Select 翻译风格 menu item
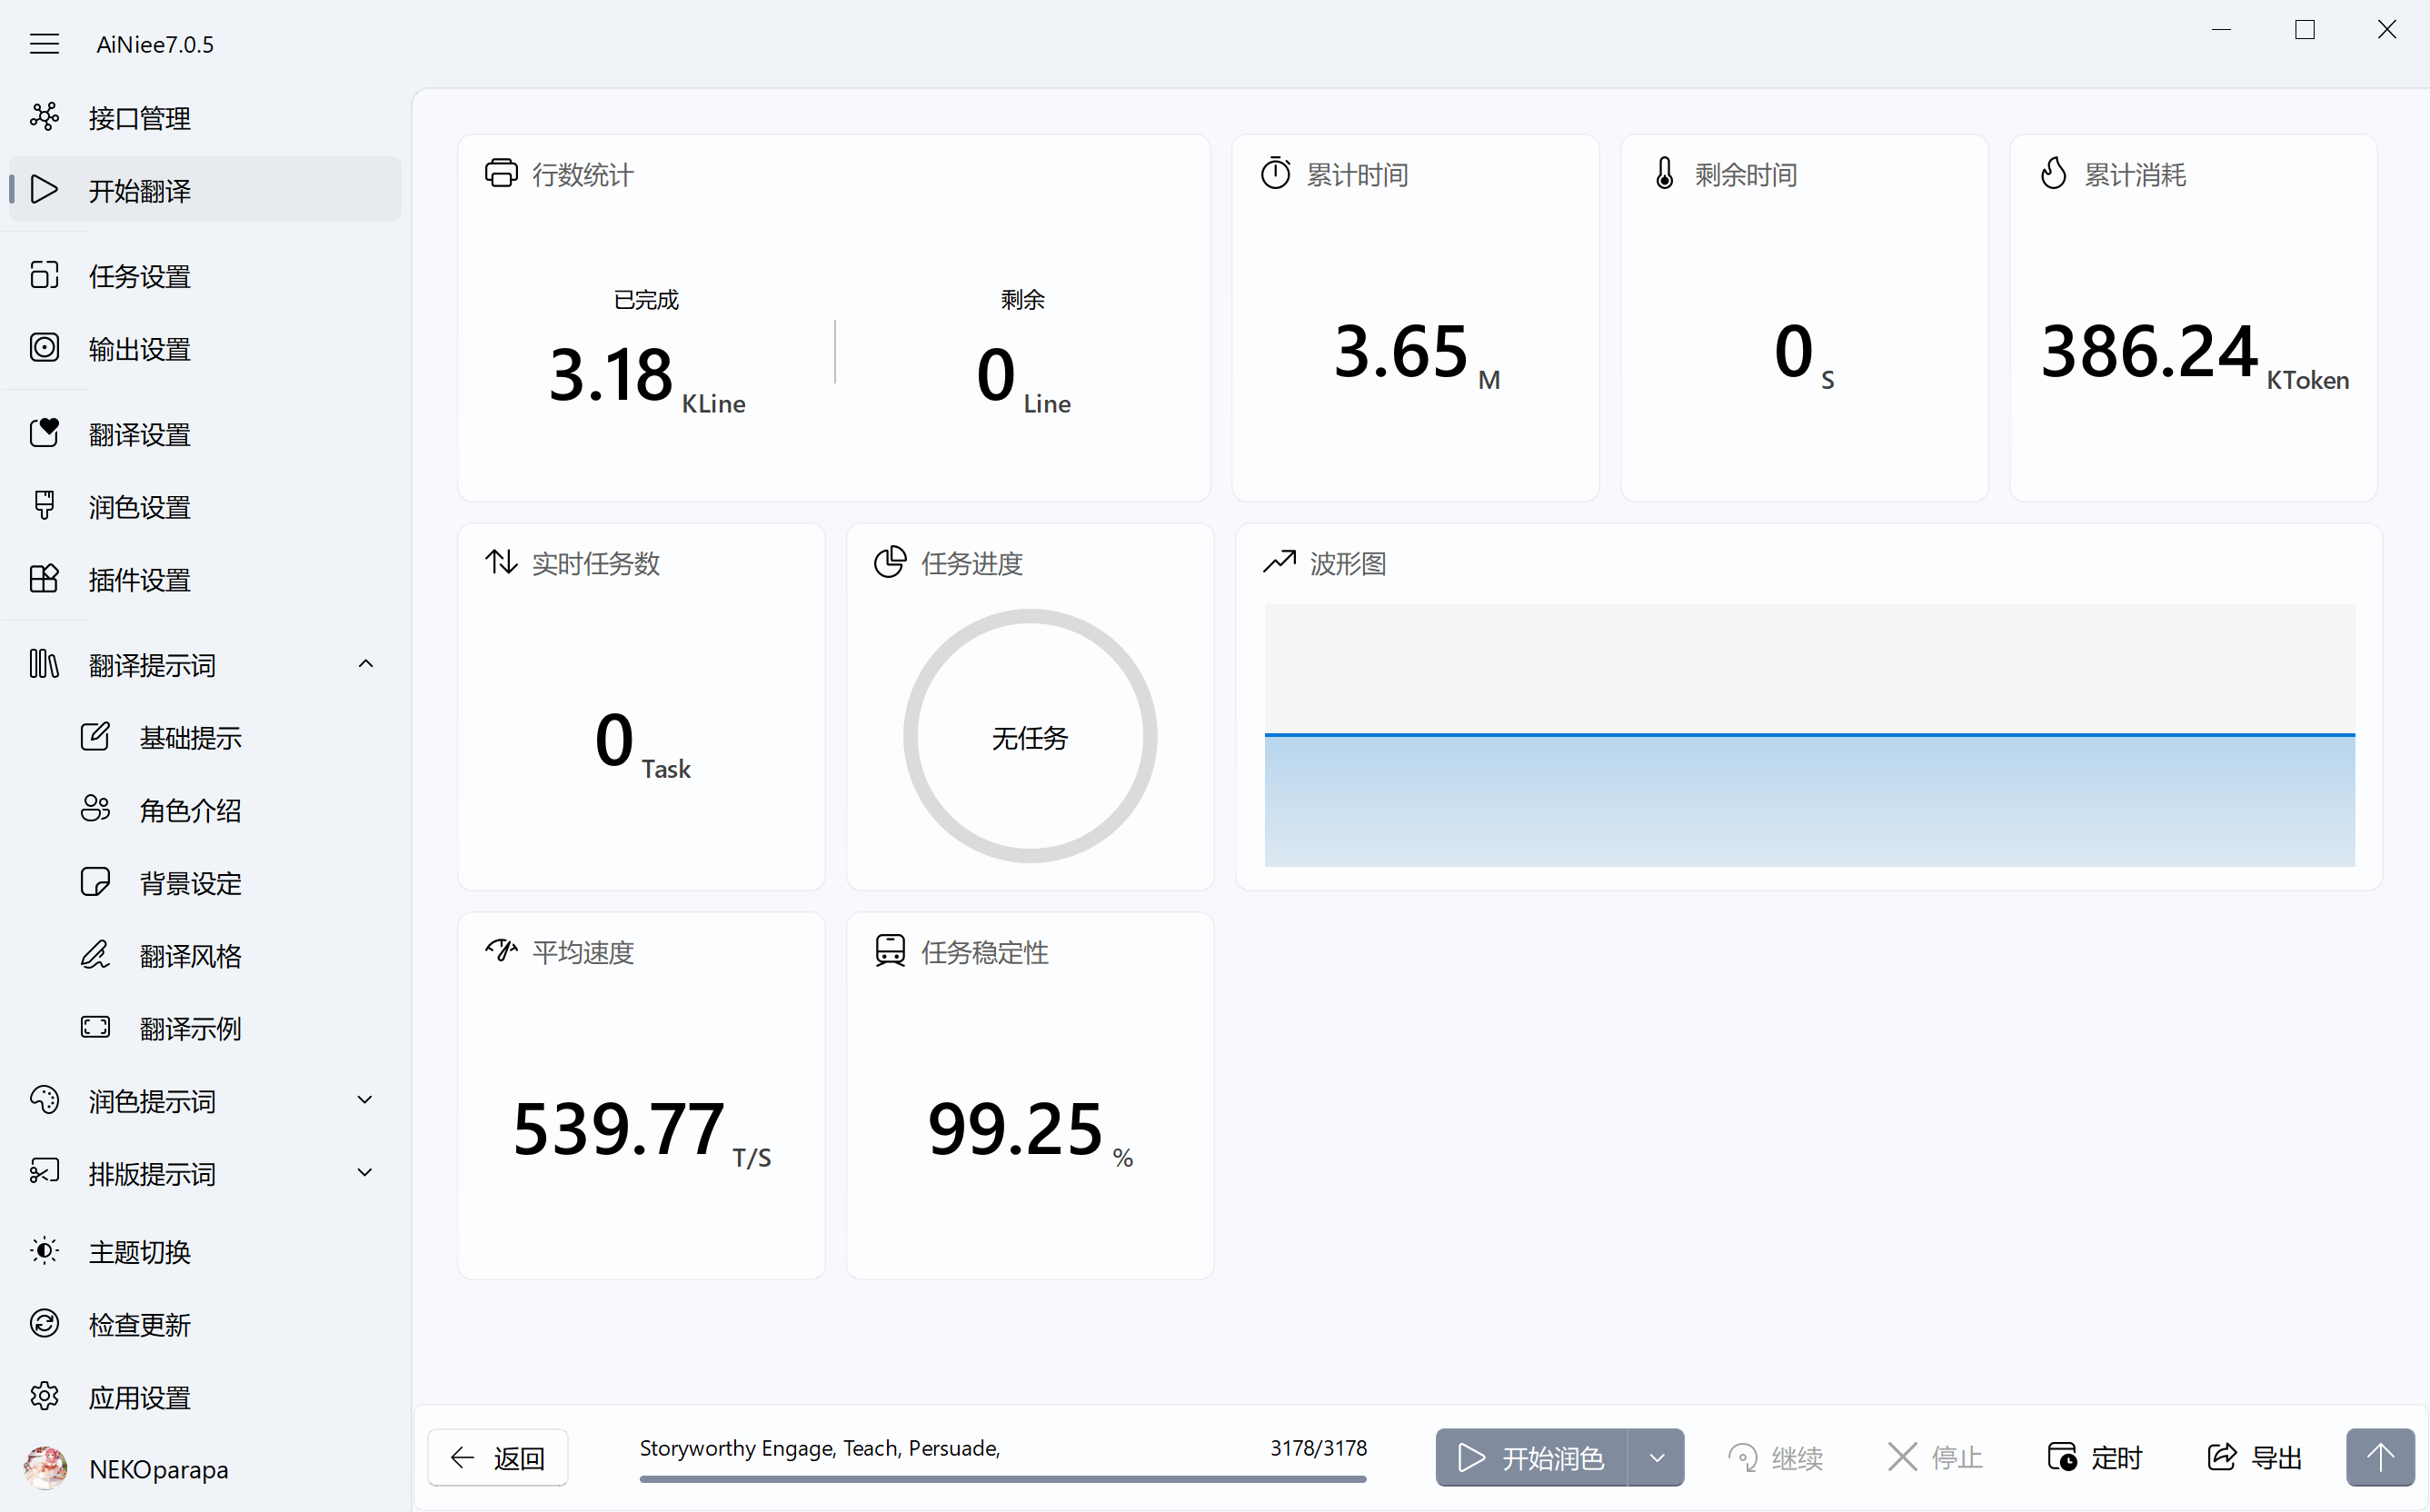The image size is (2430, 1512). [x=190, y=956]
